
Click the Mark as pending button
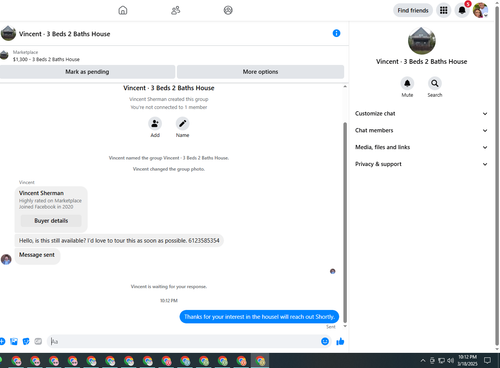pyautogui.click(x=87, y=72)
